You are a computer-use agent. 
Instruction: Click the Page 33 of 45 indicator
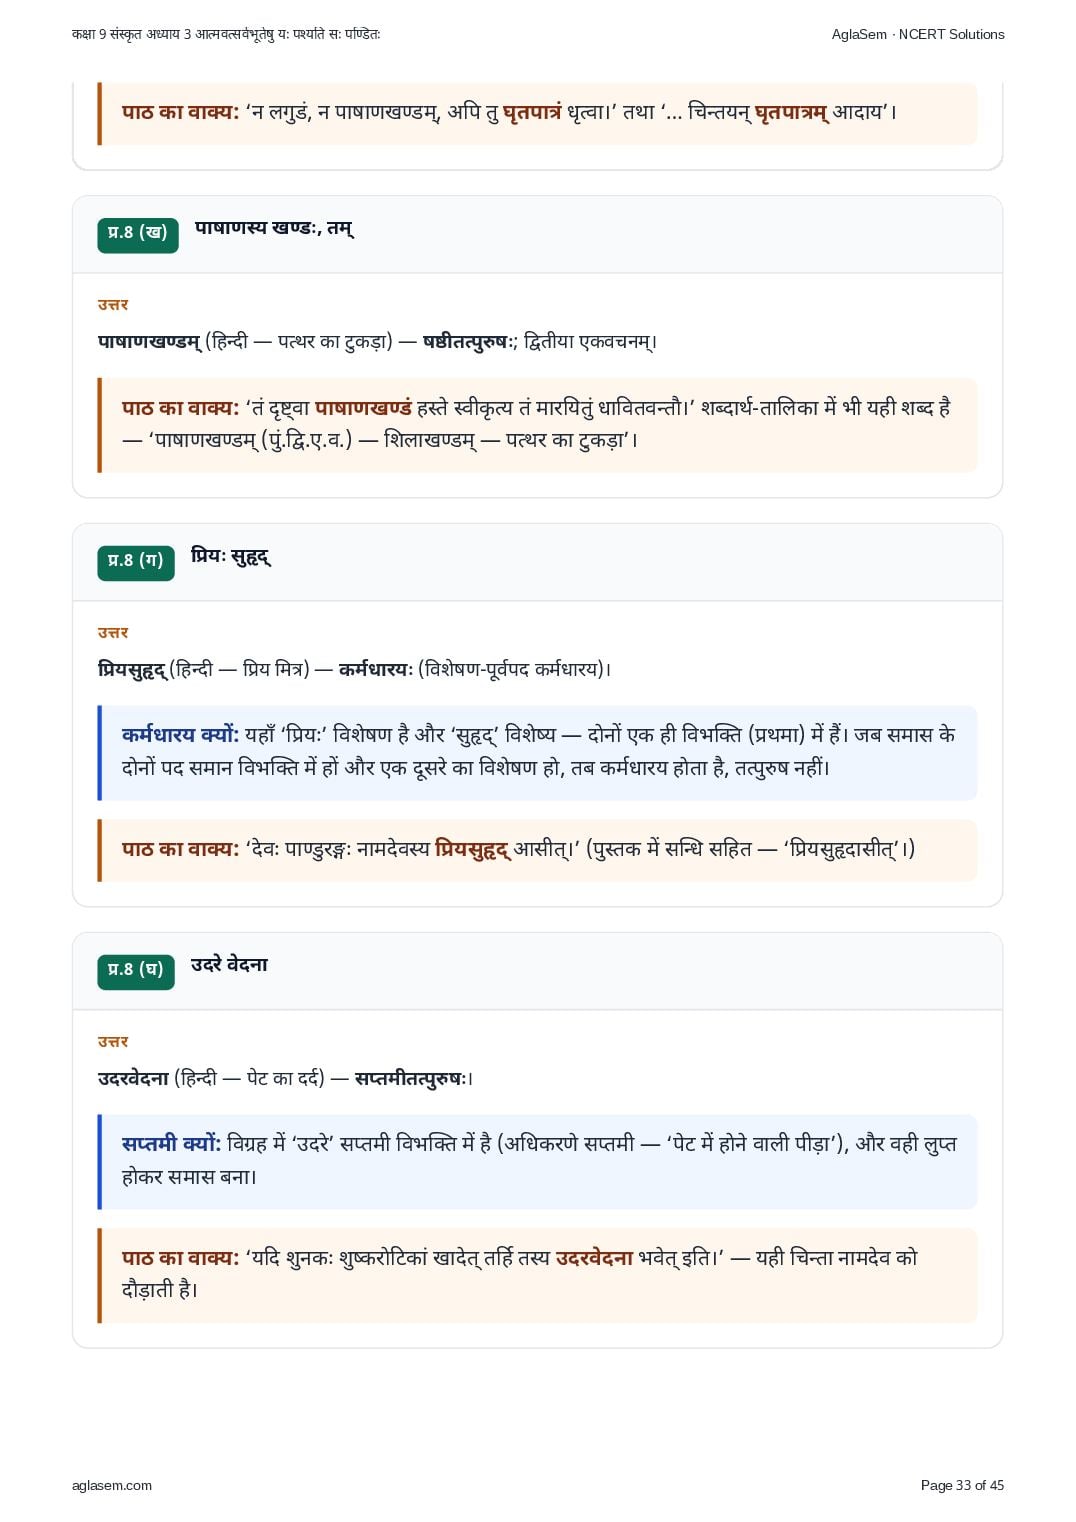962,1485
